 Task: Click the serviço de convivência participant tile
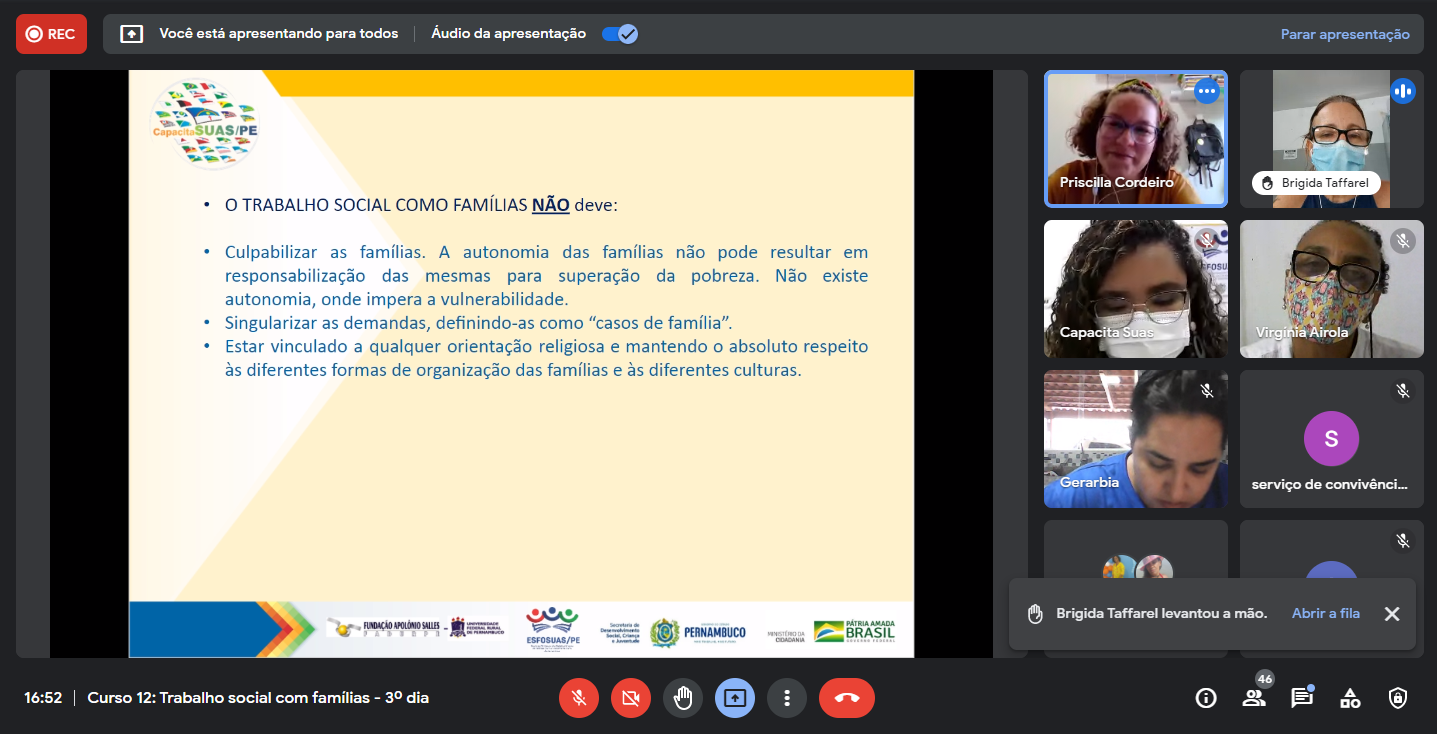1331,439
